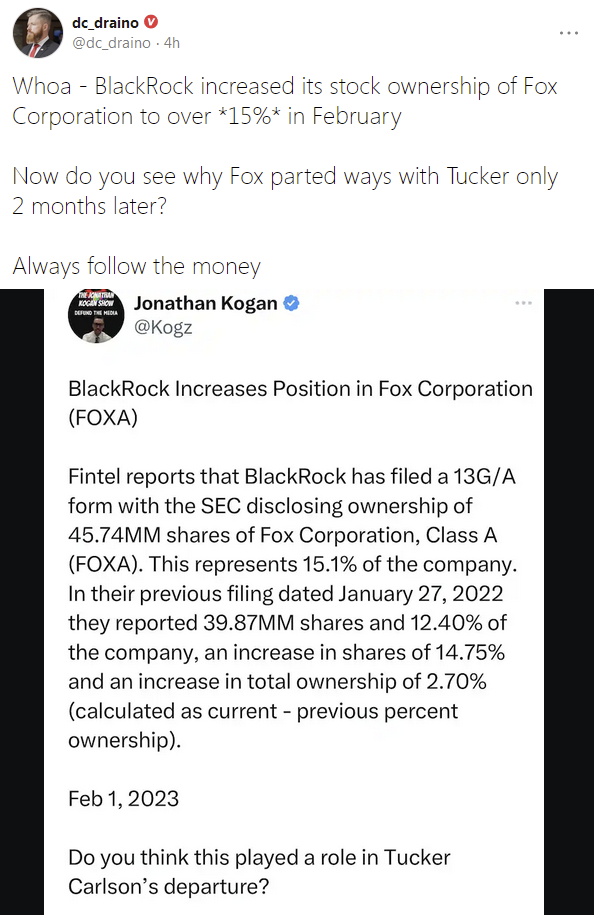Click the Jonathan Kogan Show avatar
This screenshot has width=594, height=919.
tap(96, 316)
